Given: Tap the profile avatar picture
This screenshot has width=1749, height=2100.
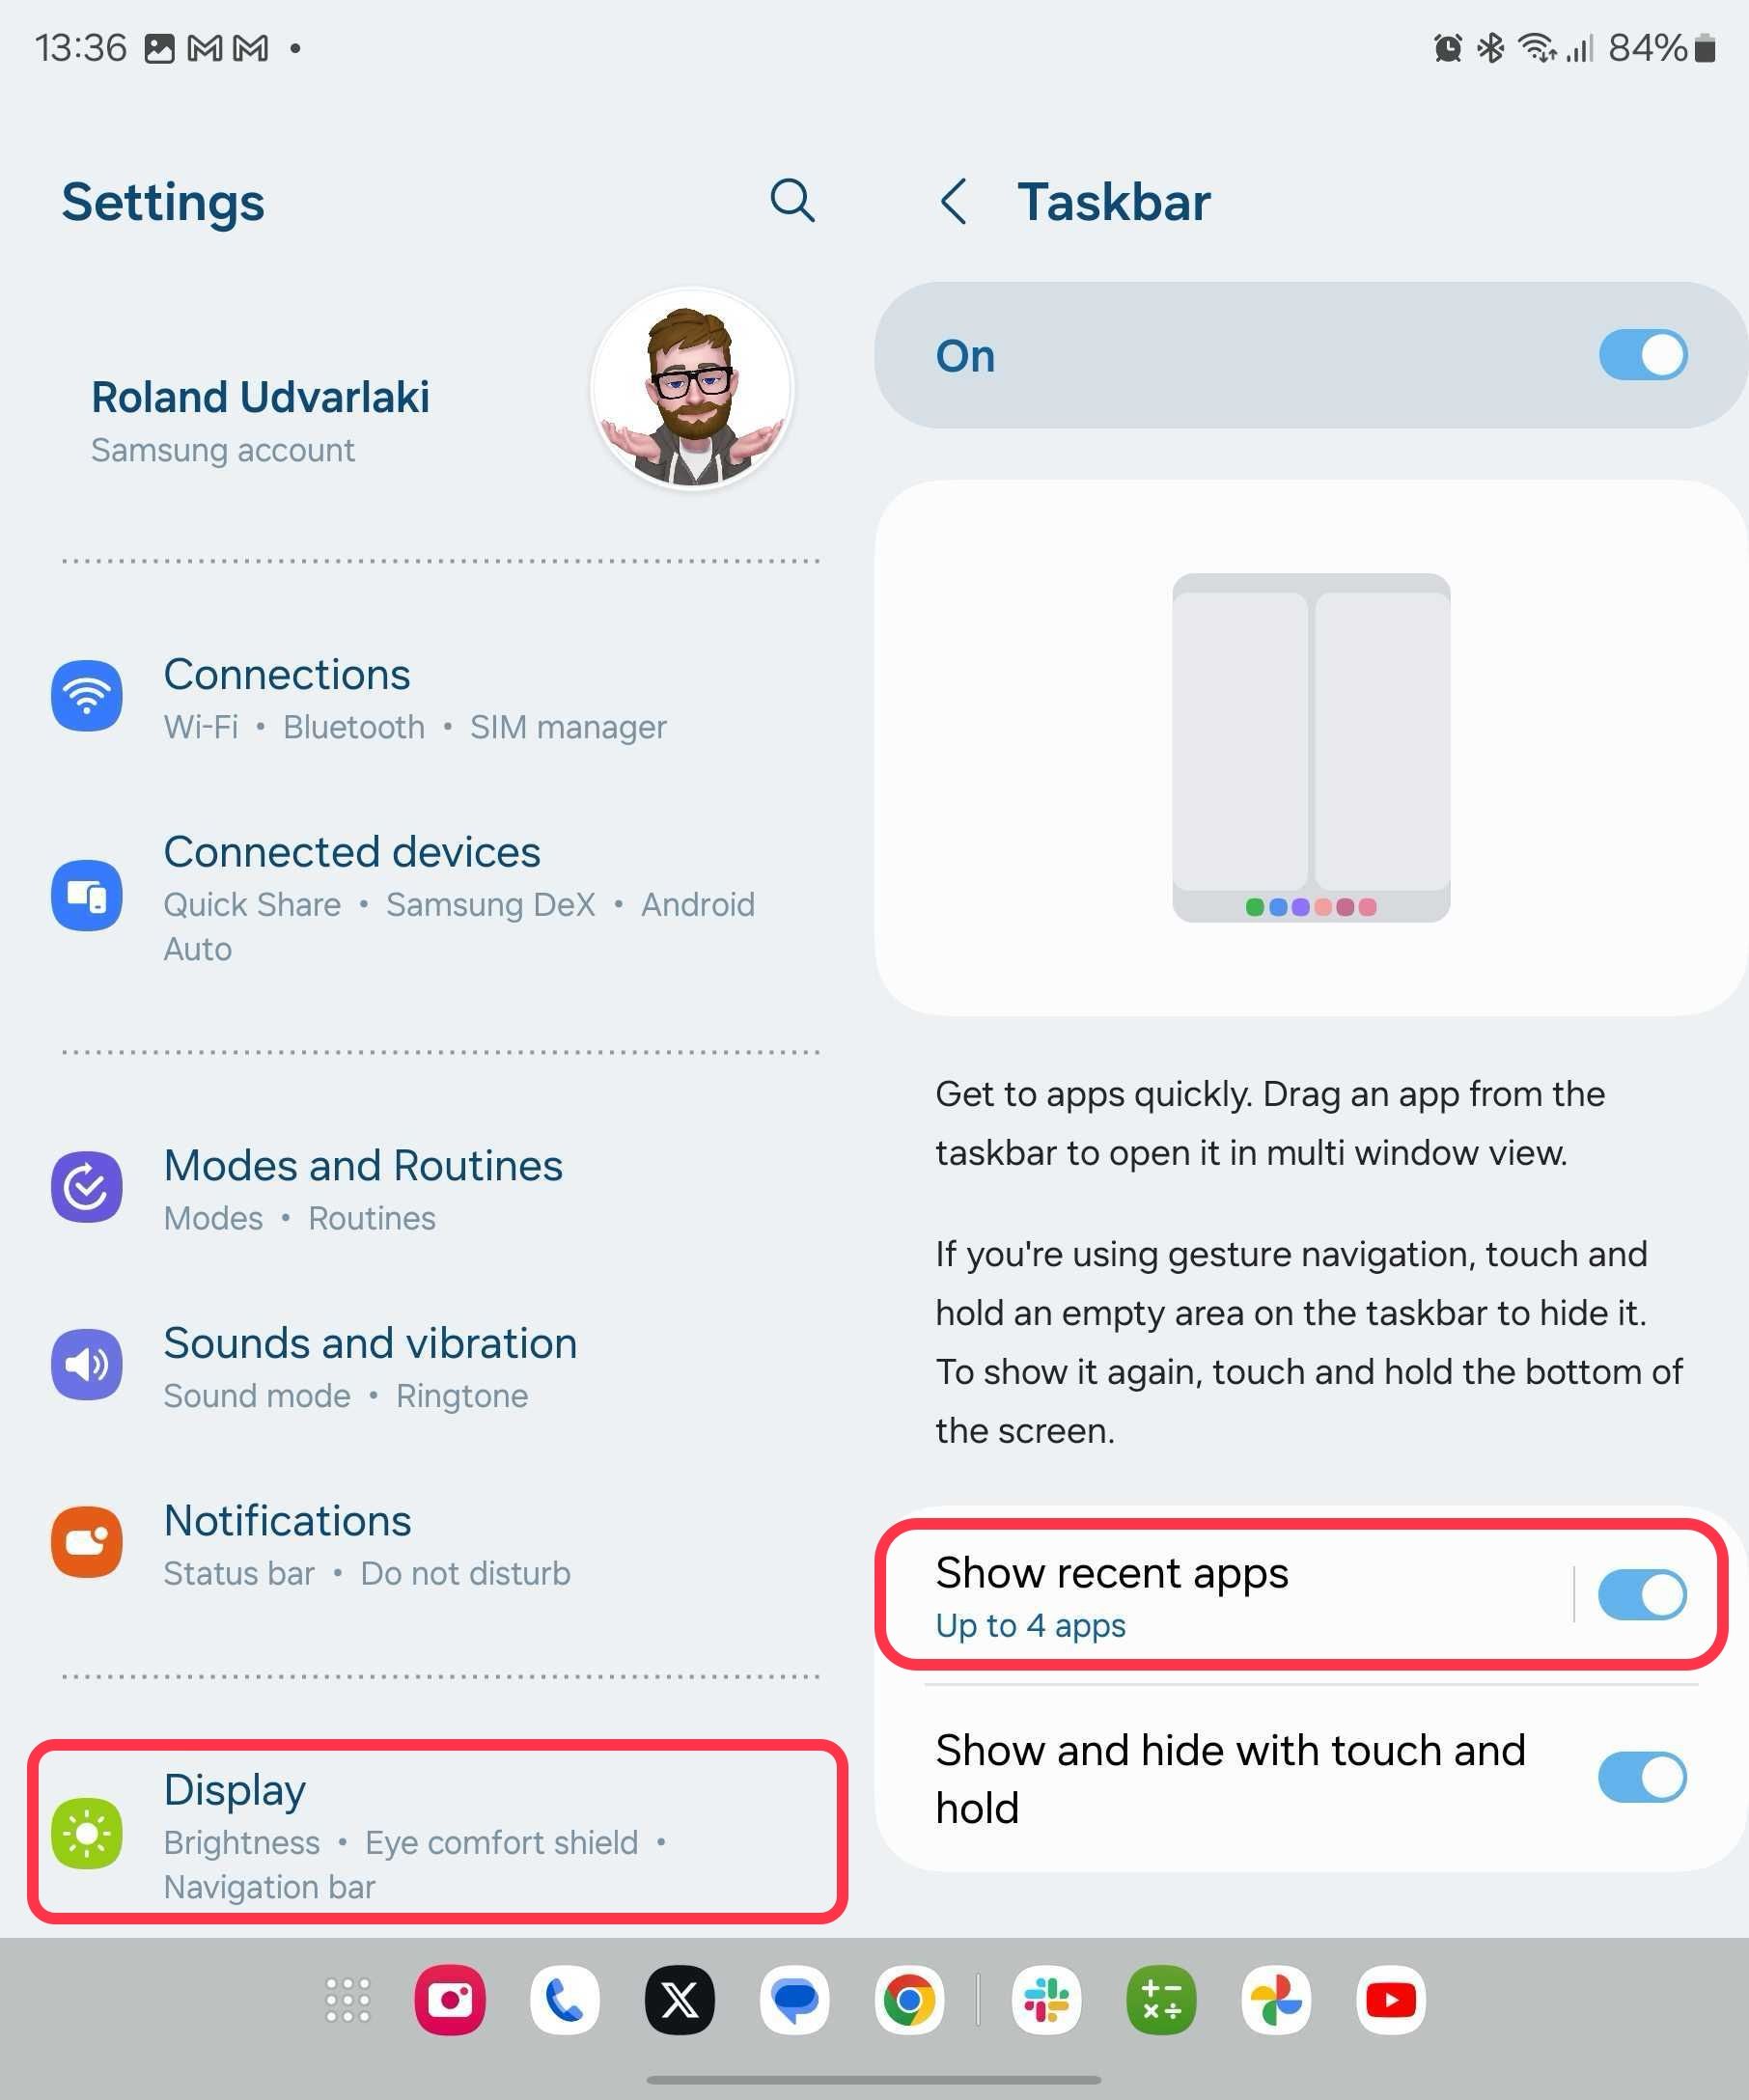Looking at the screenshot, I should coord(692,388).
